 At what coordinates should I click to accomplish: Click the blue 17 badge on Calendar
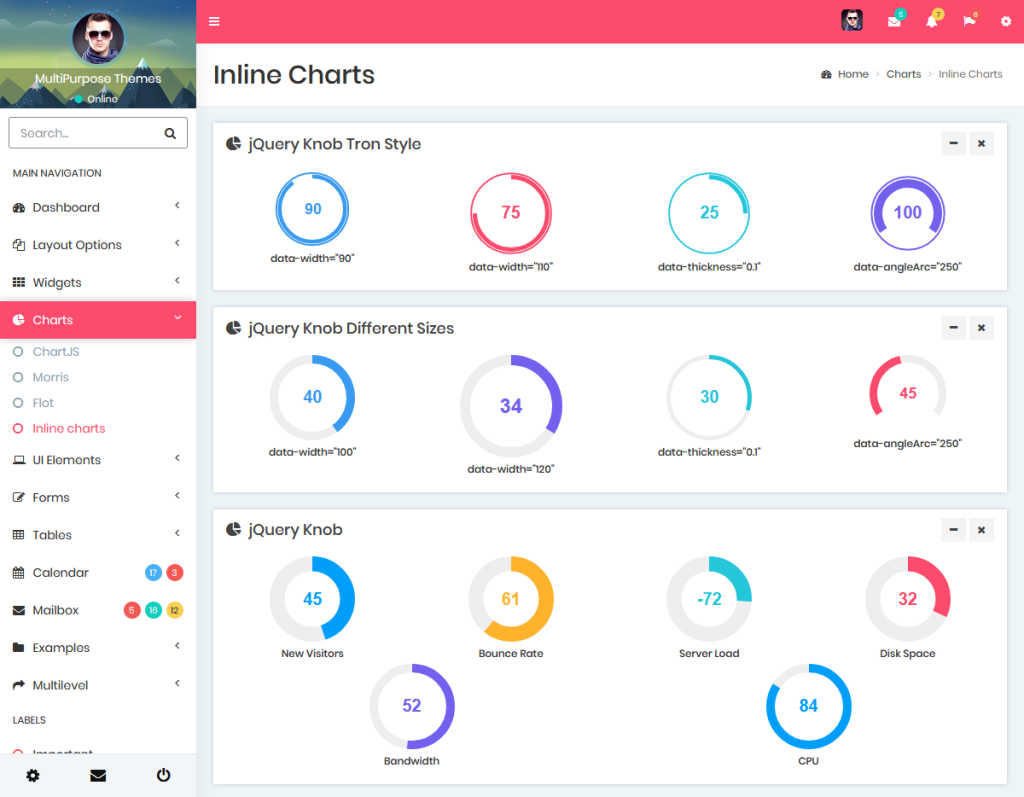point(153,573)
